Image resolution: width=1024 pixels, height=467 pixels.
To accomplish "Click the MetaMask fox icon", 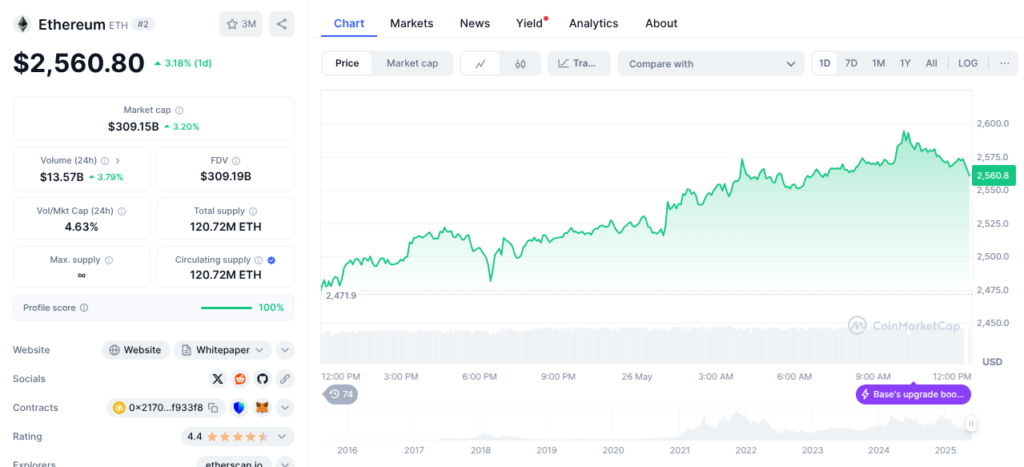I will tap(262, 408).
